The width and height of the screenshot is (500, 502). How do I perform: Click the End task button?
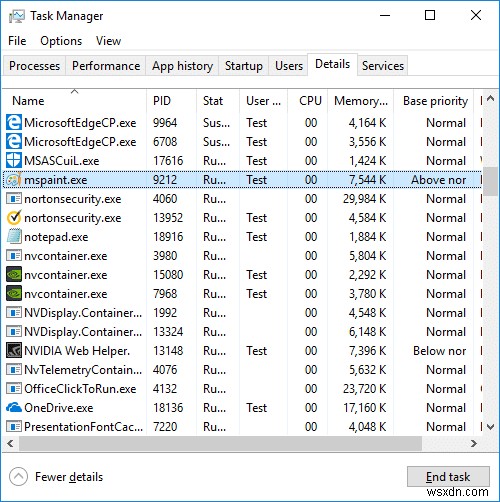(448, 477)
